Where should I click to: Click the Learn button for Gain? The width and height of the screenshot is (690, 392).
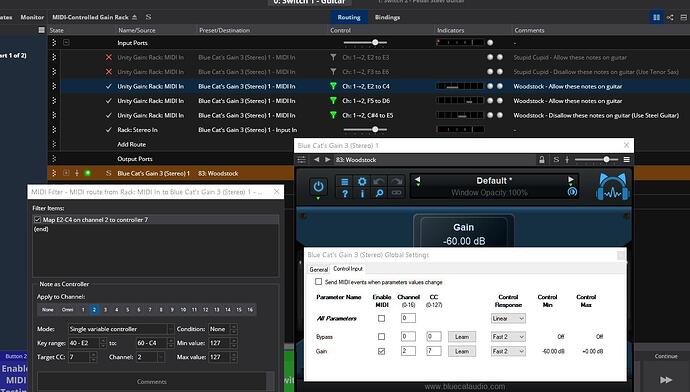coord(462,351)
